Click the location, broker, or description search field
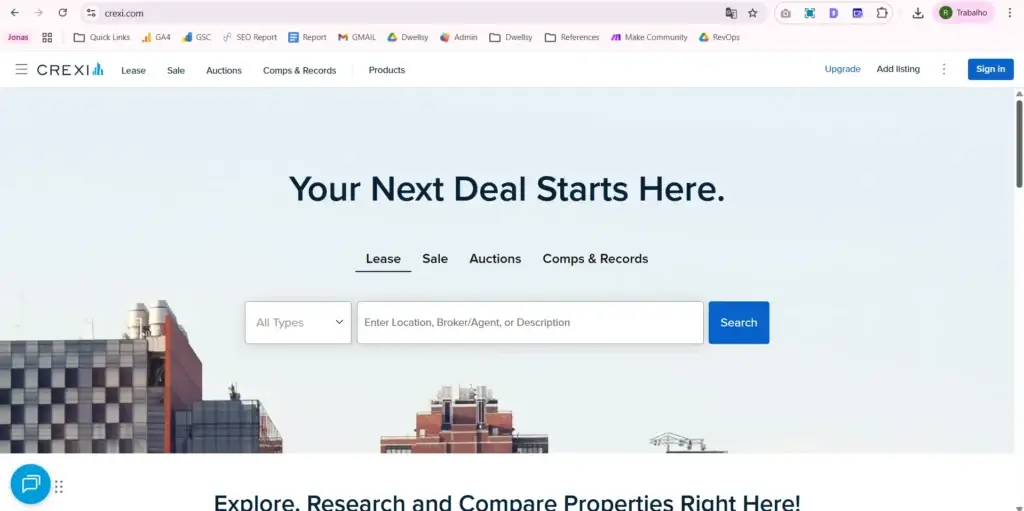 click(x=530, y=322)
